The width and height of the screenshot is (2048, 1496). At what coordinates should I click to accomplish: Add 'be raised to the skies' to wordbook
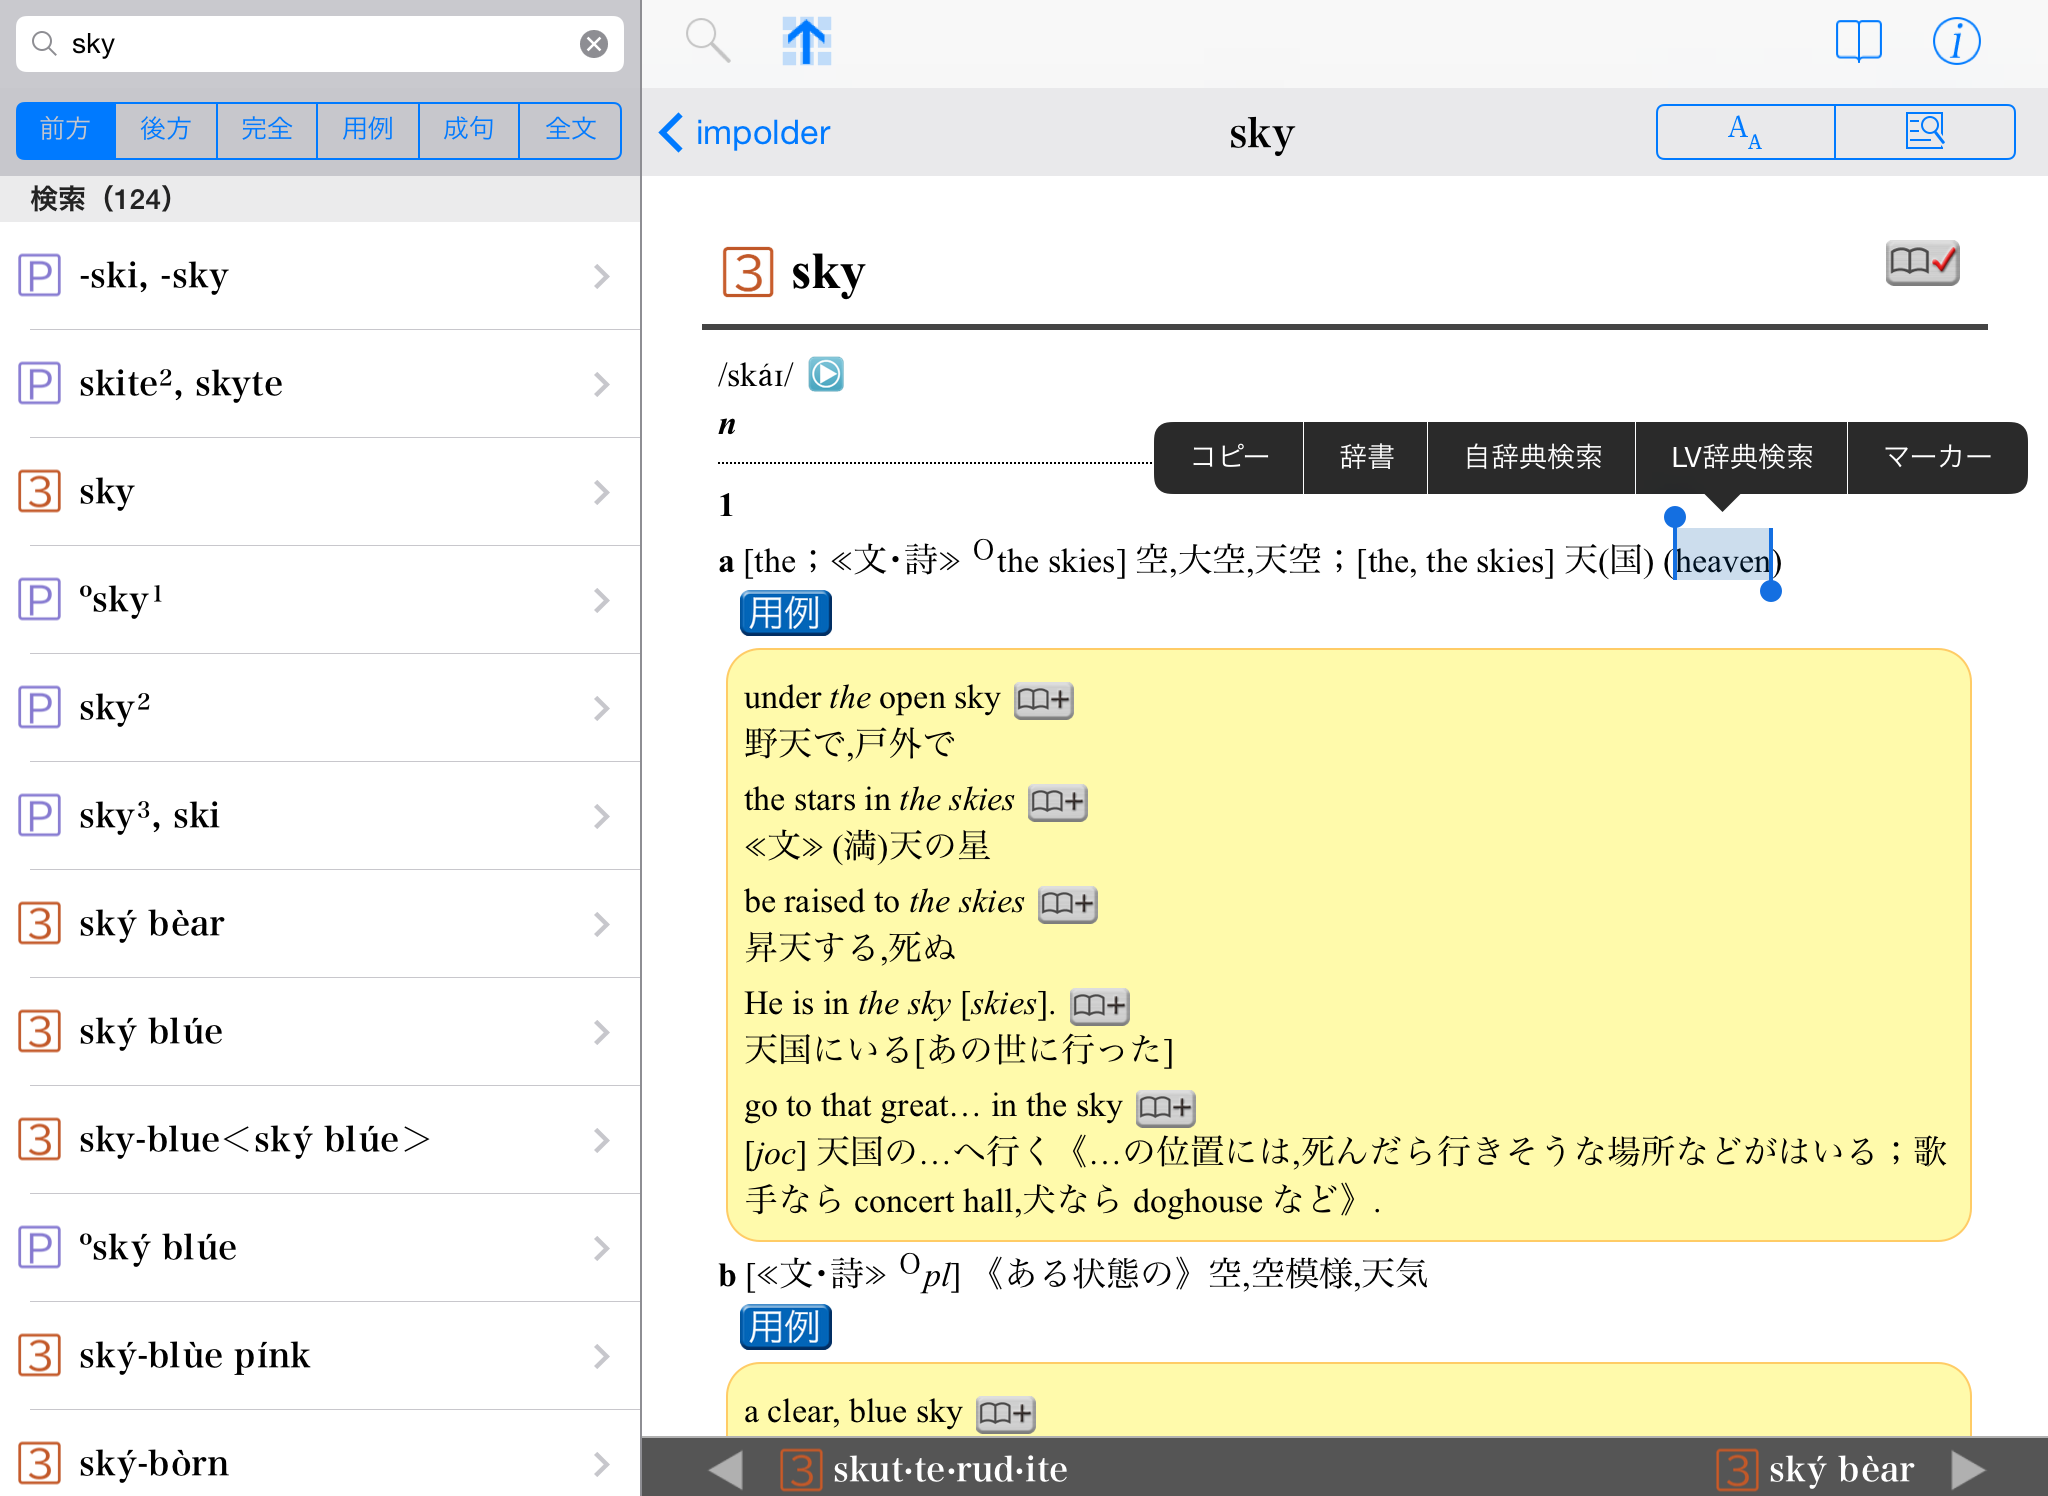pos(1067,904)
